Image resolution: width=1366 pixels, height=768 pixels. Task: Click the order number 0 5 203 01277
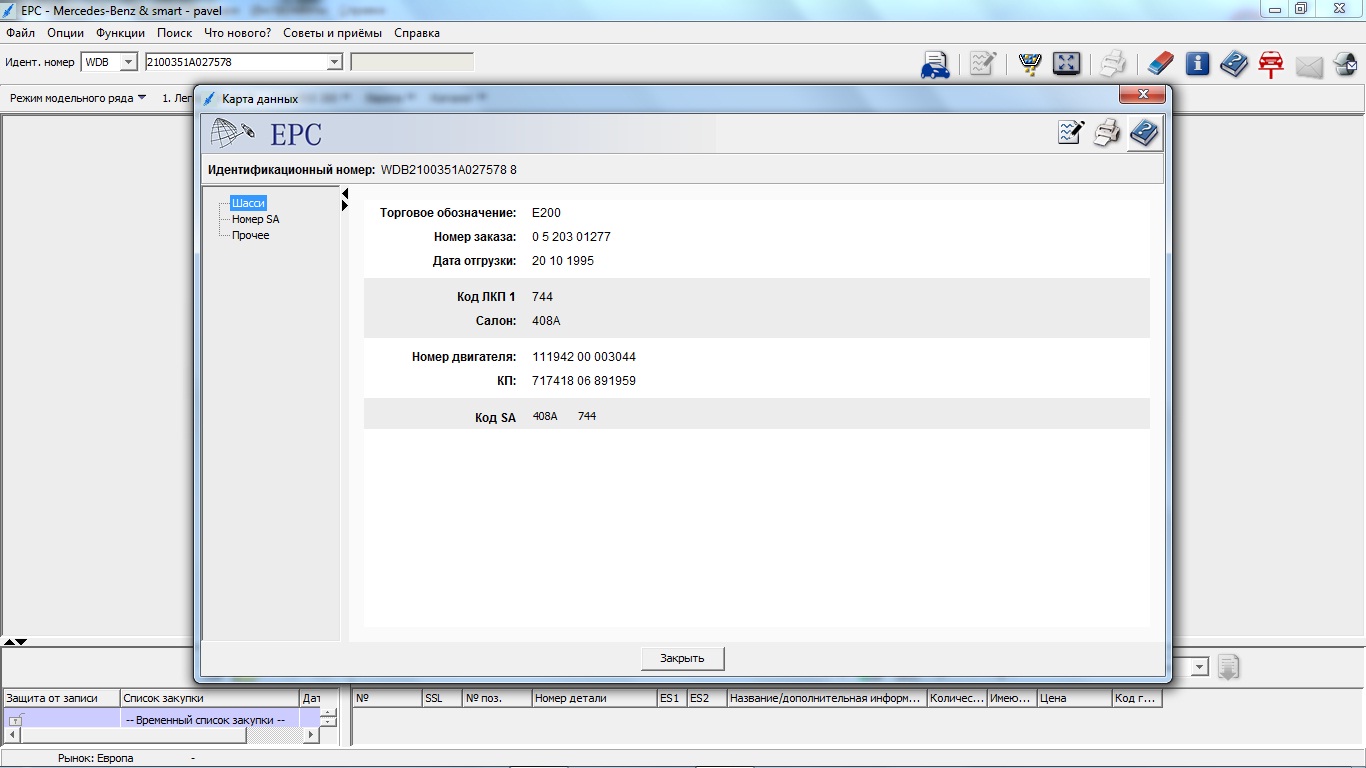point(571,237)
